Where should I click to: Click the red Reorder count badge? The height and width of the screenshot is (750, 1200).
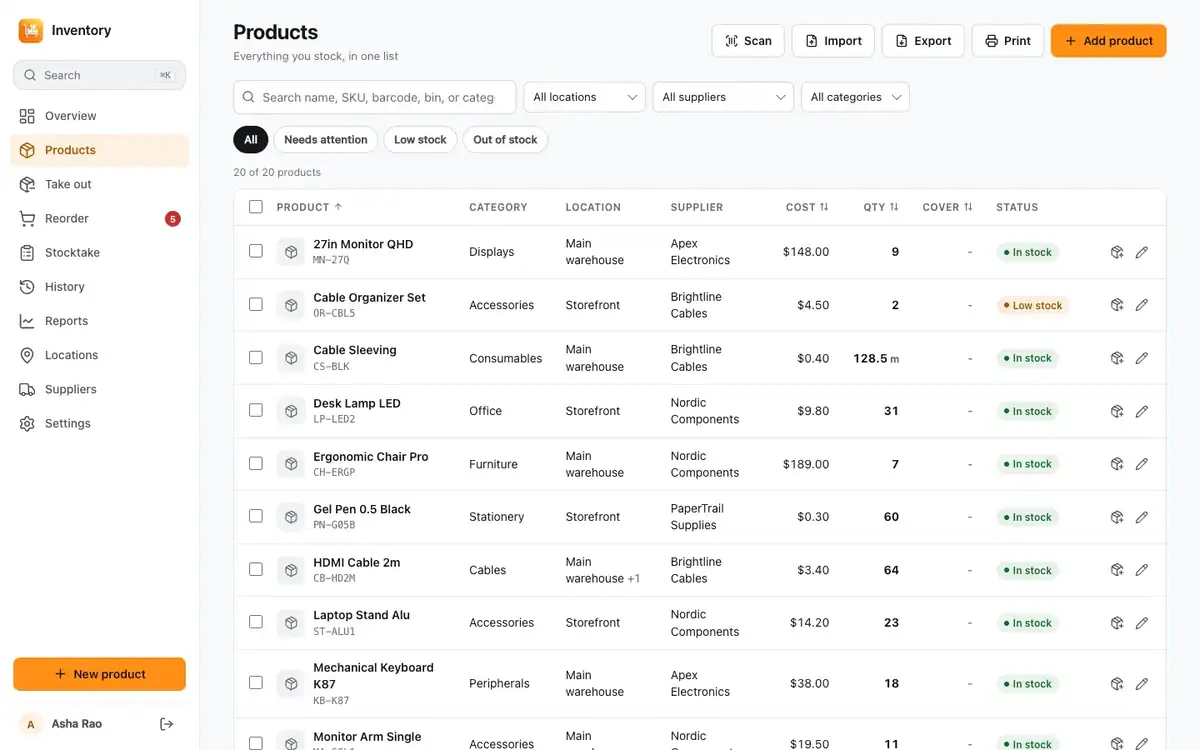[x=173, y=218]
